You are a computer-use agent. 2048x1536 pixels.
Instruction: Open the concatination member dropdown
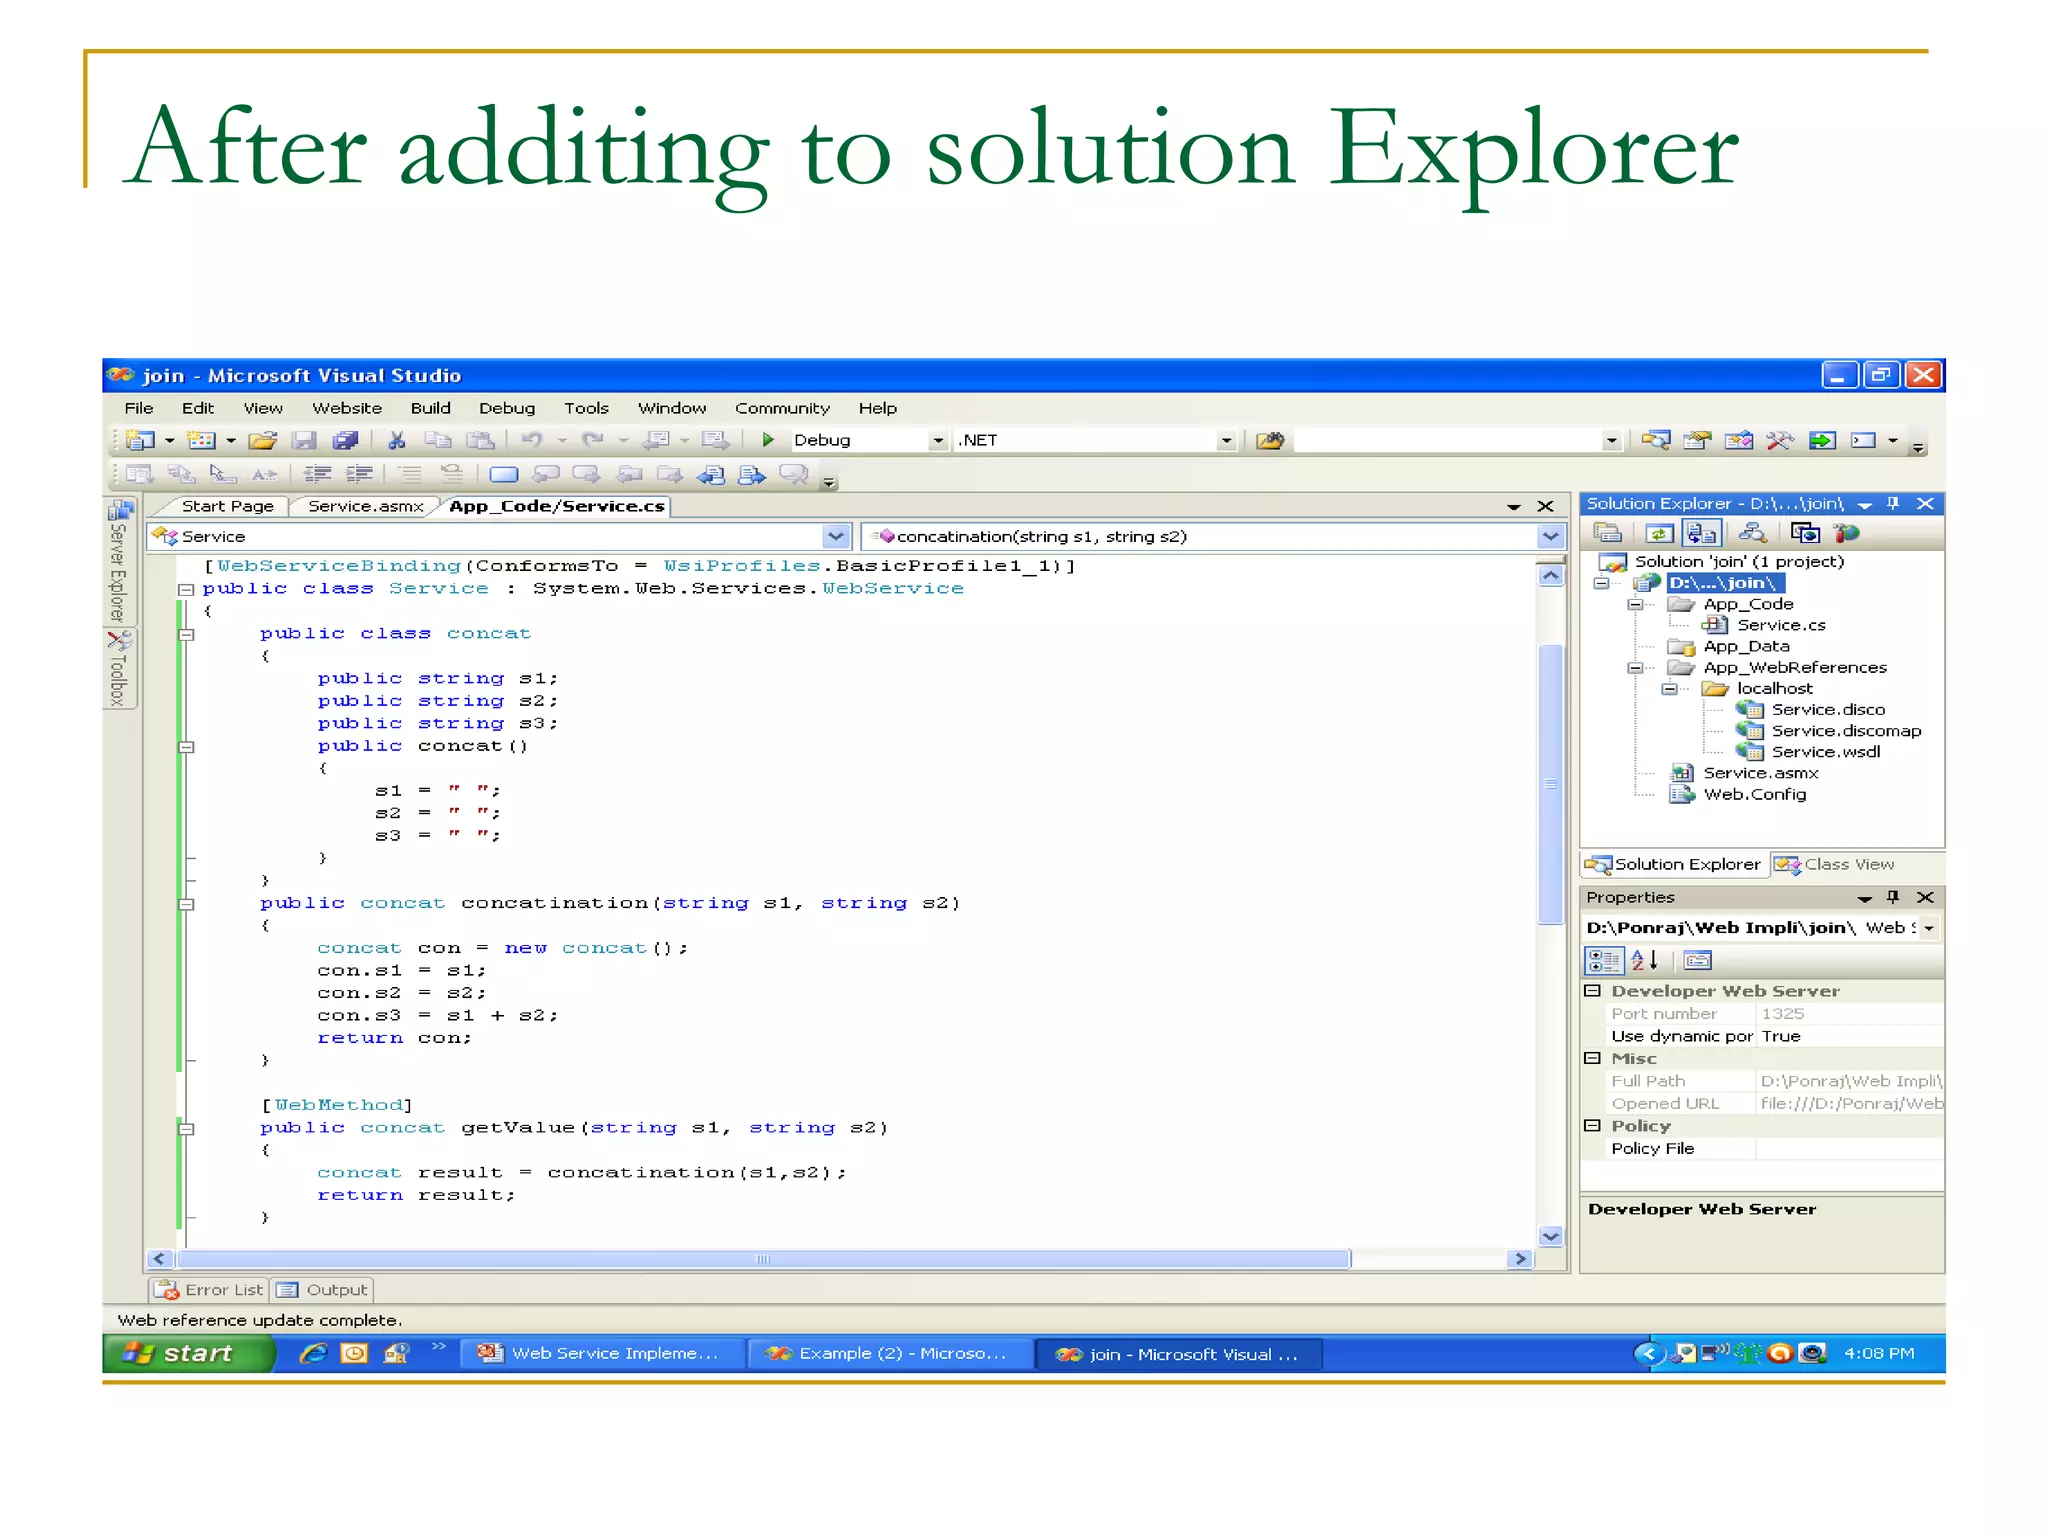[1550, 537]
